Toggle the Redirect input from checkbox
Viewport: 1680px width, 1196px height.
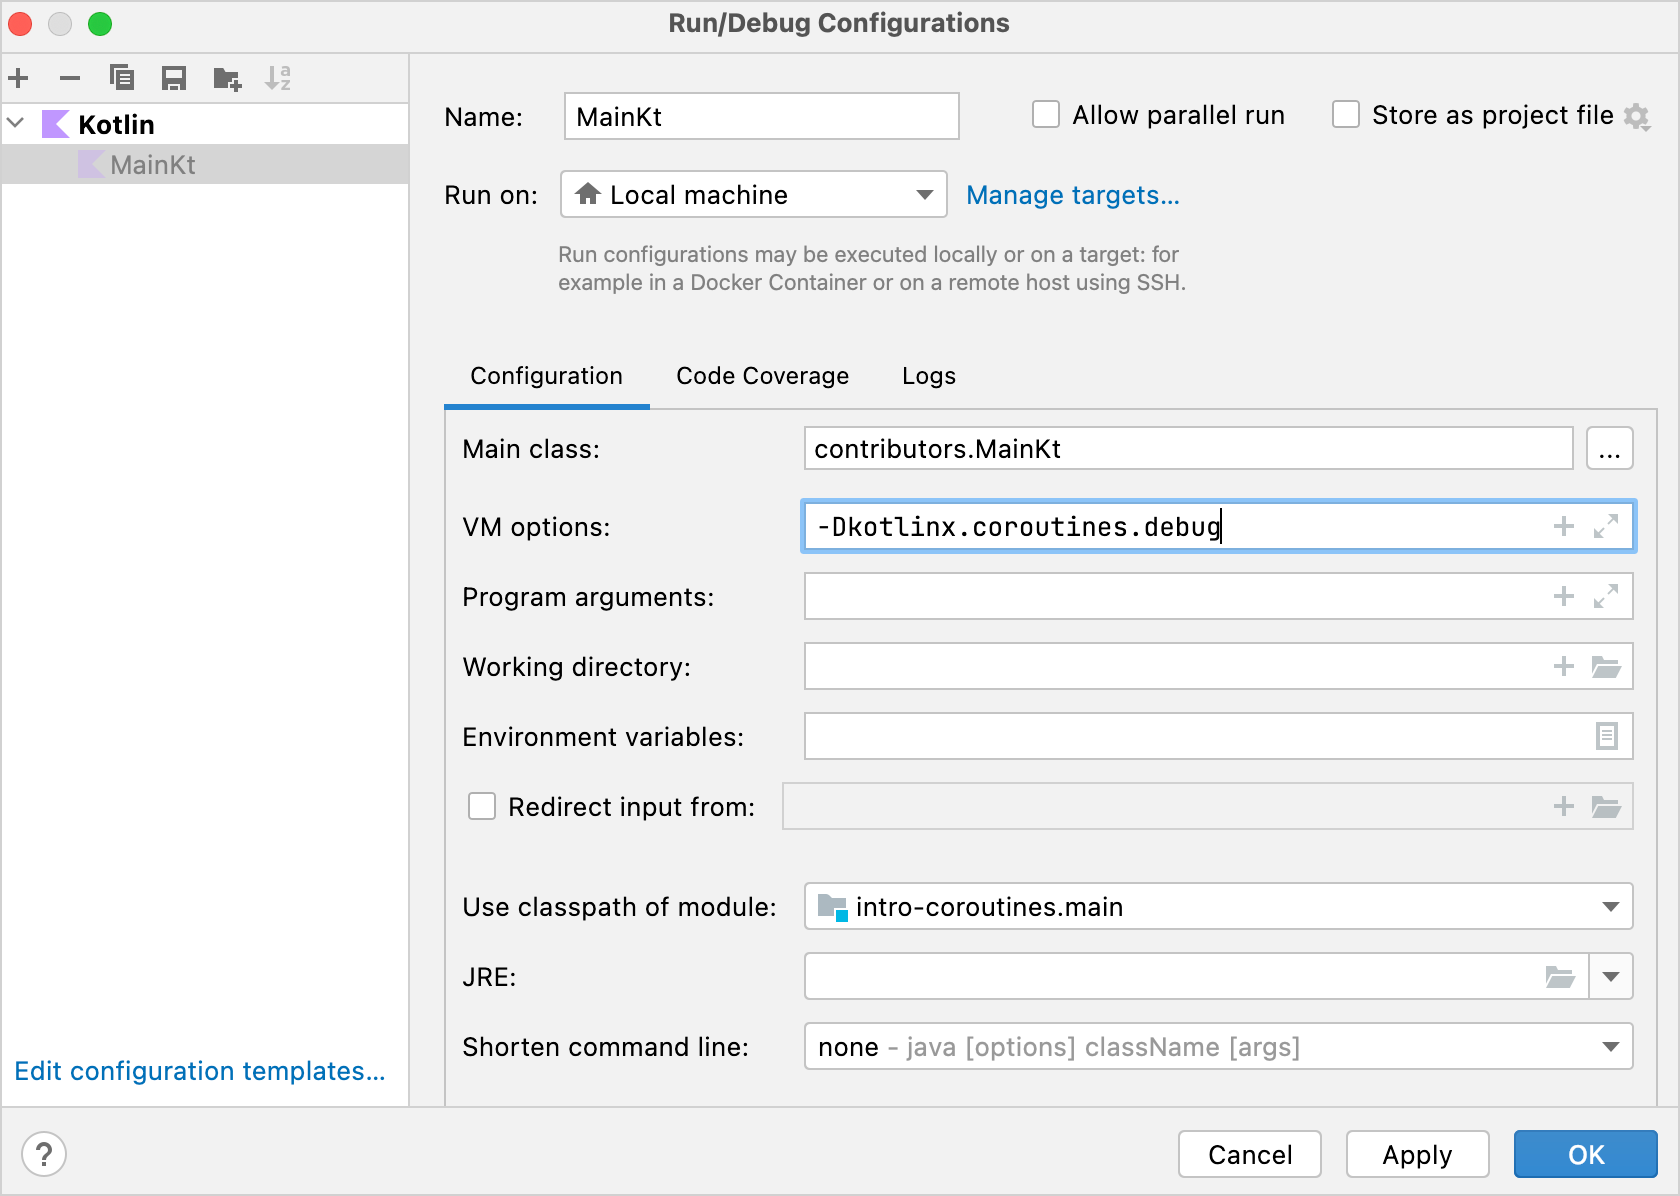(x=482, y=807)
